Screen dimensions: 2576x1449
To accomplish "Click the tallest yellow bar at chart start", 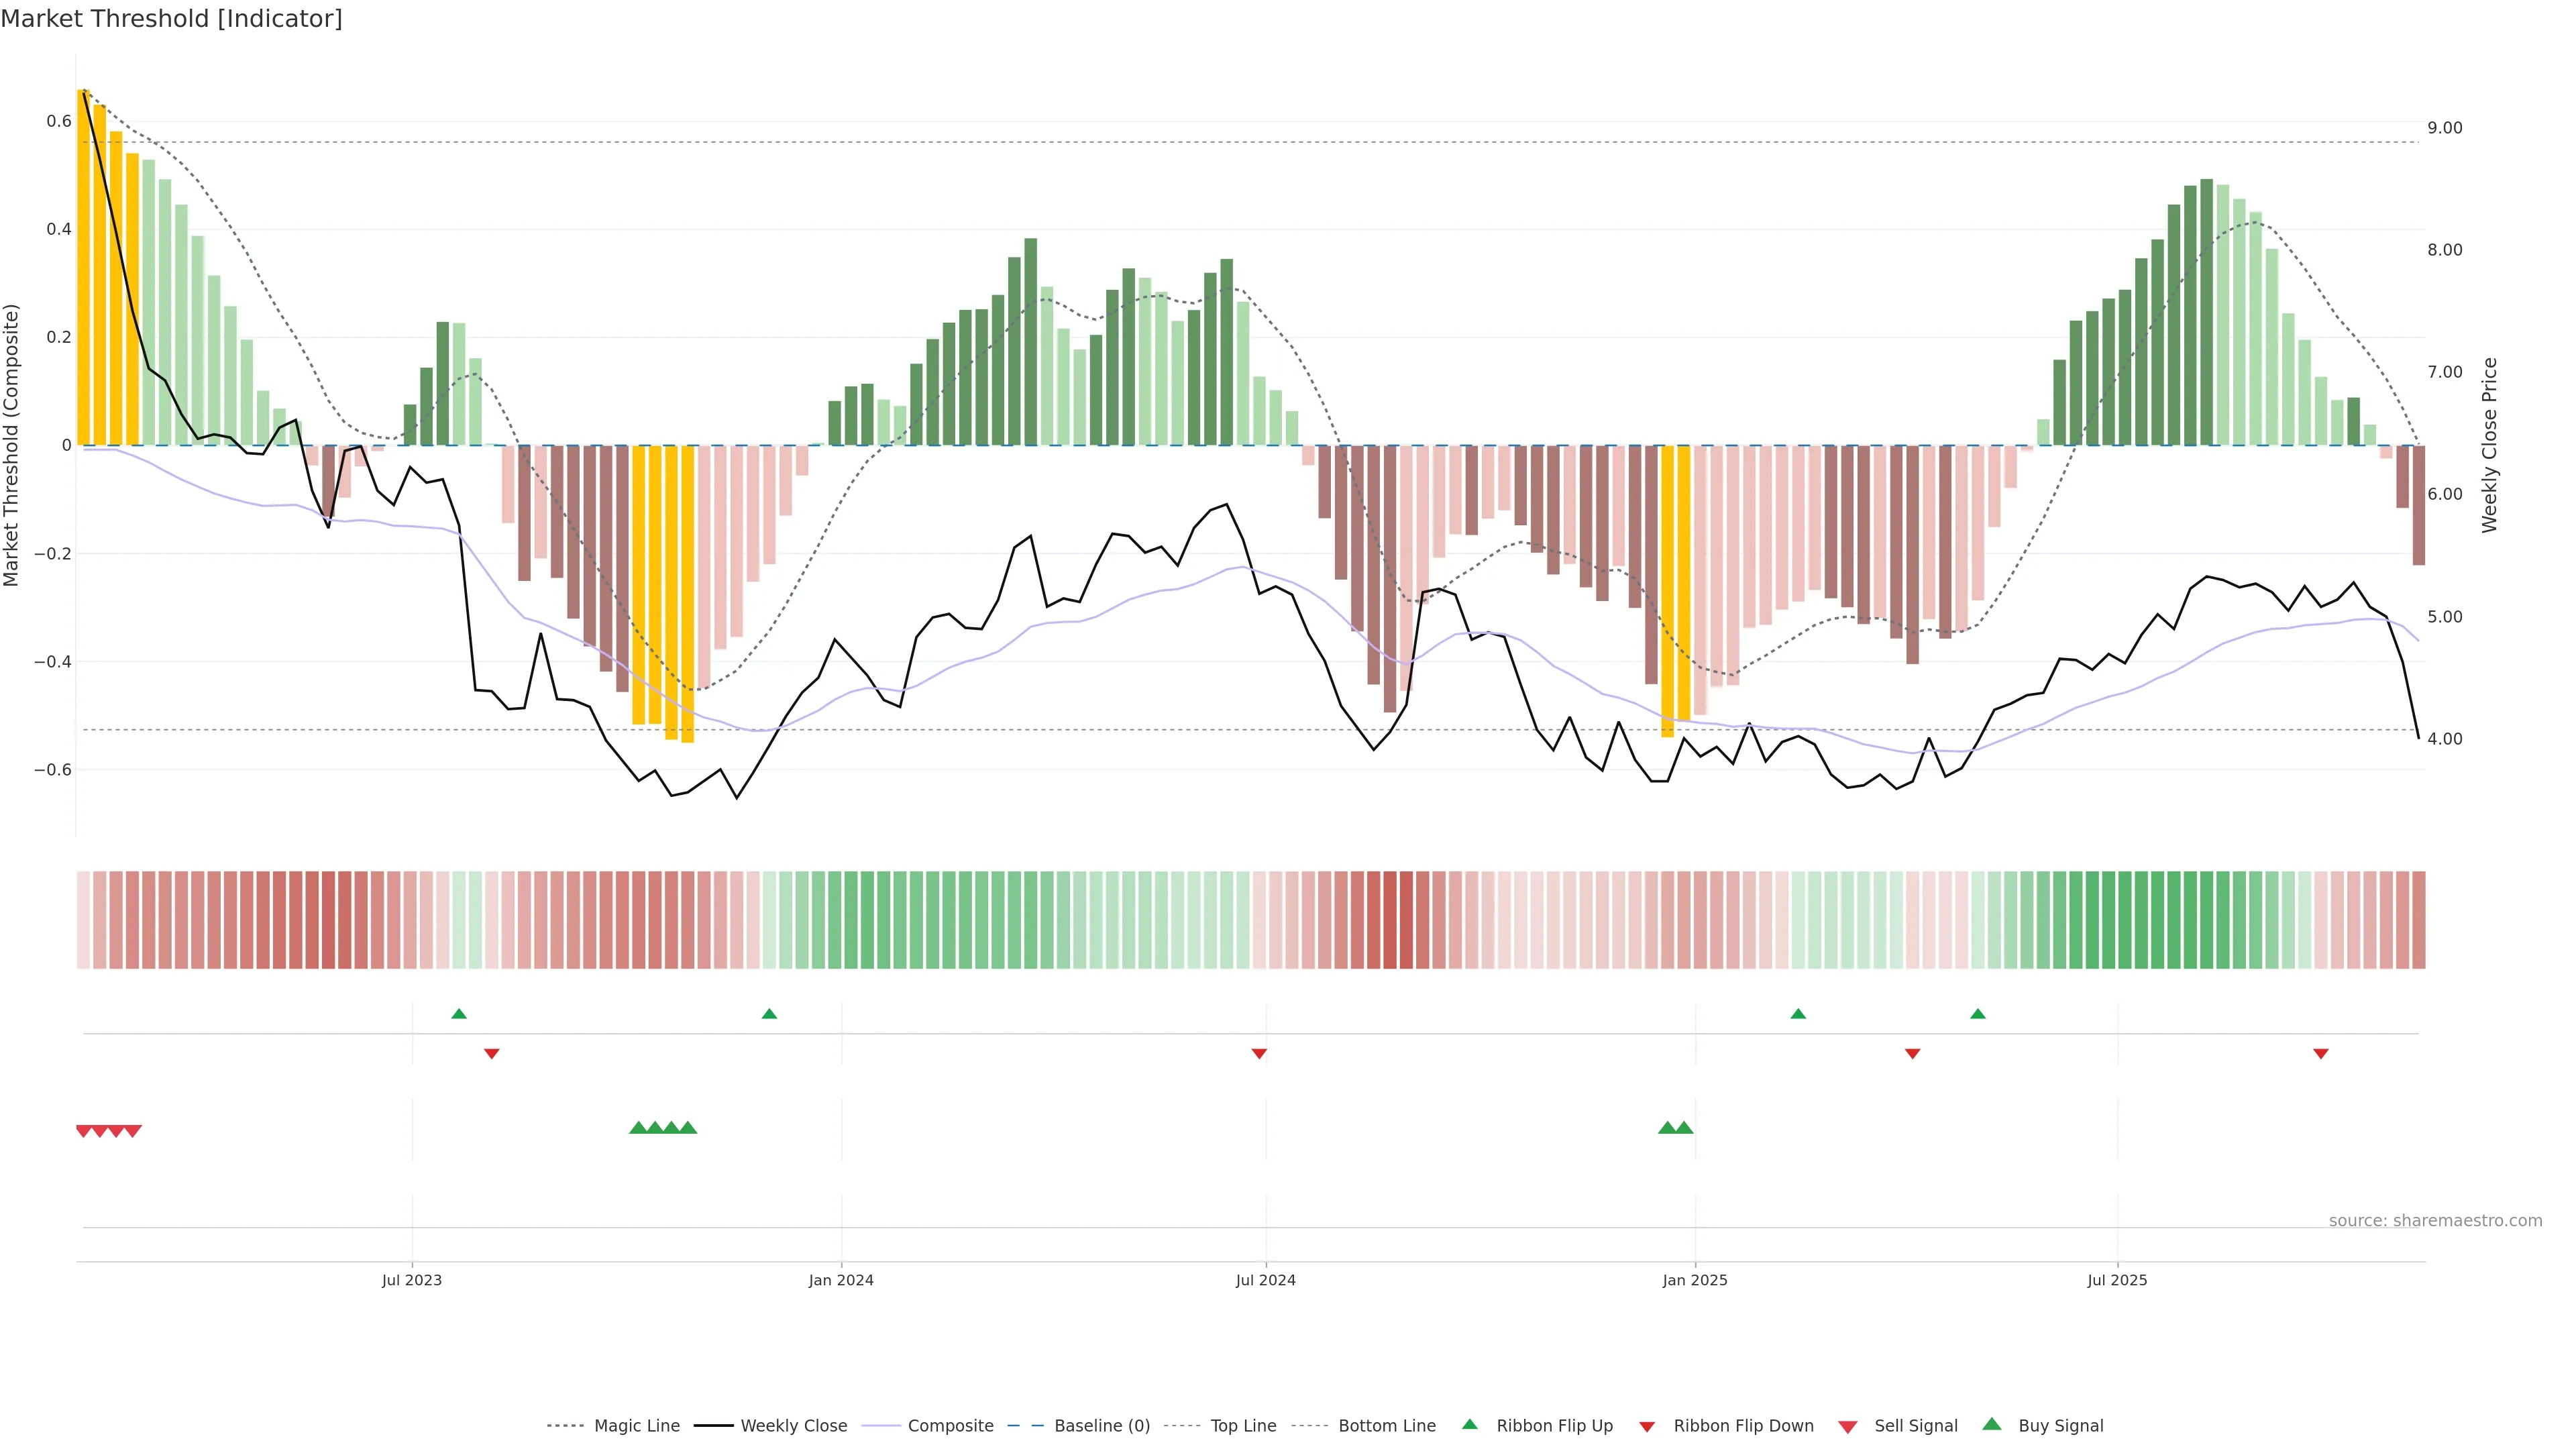I will pos(83,267).
